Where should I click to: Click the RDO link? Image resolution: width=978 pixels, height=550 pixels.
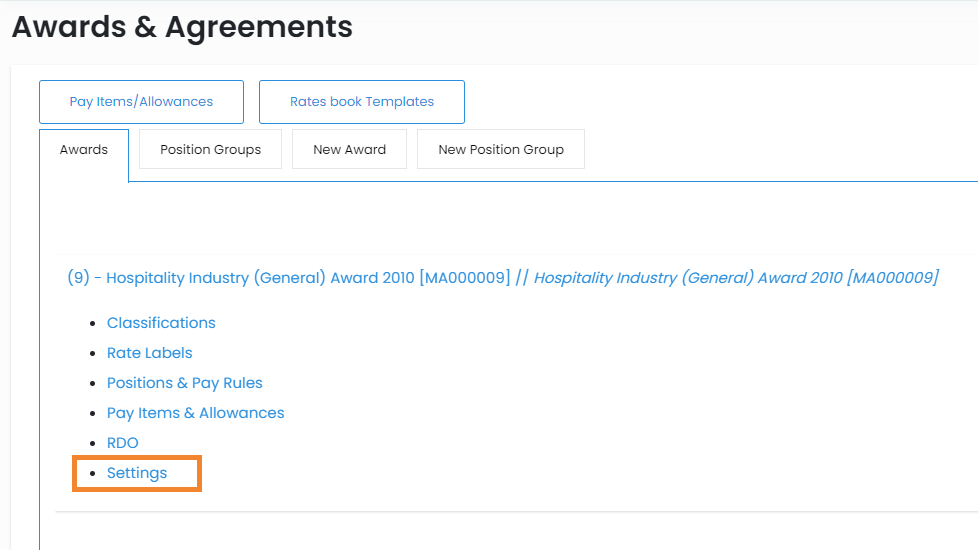click(x=122, y=443)
